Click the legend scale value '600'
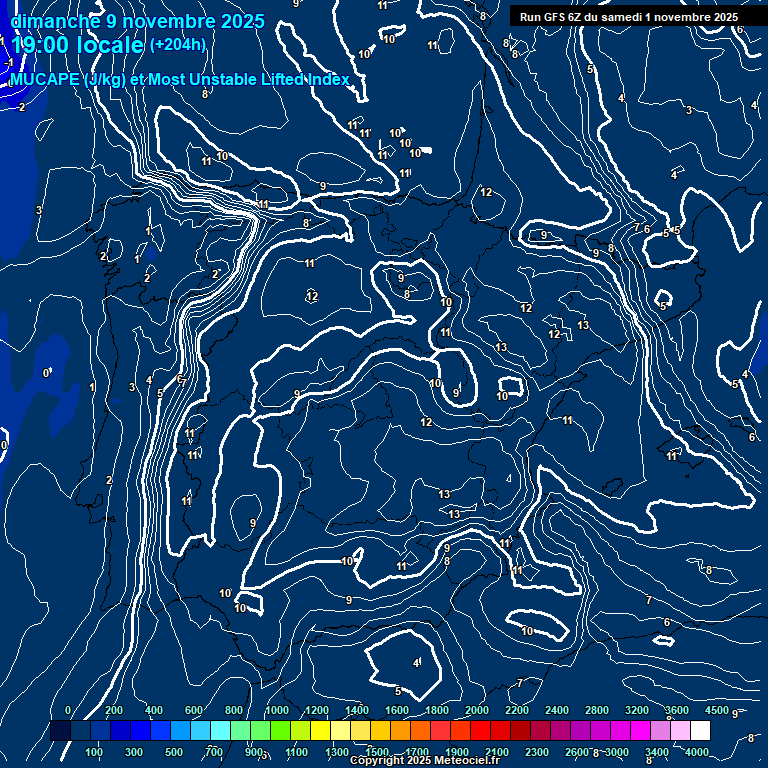 pos(193,710)
